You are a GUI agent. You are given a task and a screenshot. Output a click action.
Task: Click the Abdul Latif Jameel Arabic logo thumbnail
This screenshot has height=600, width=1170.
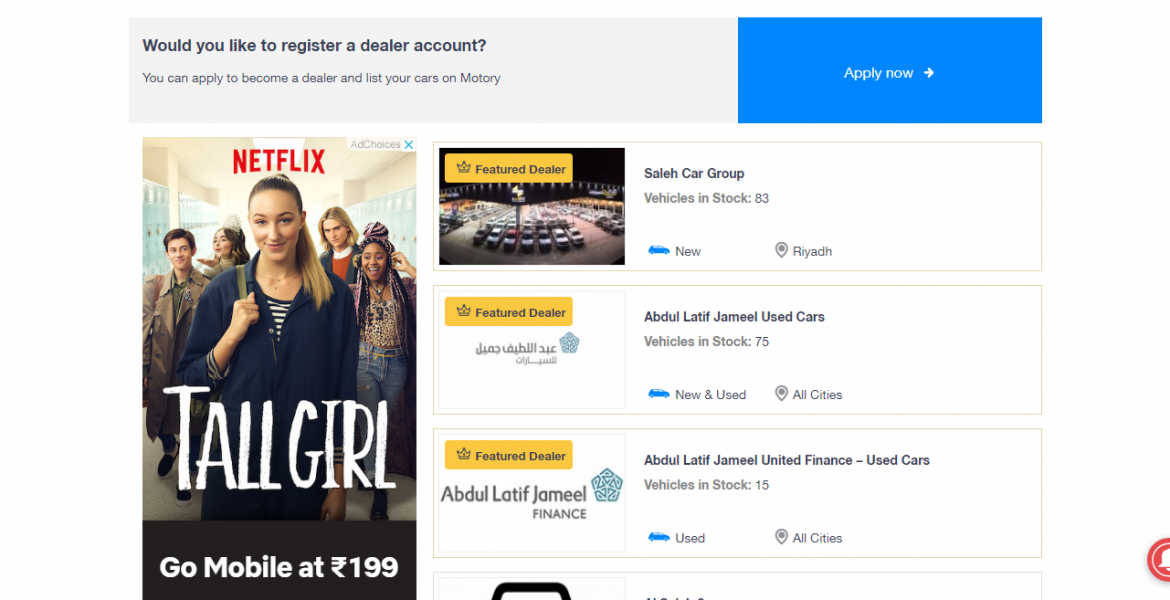[532, 349]
